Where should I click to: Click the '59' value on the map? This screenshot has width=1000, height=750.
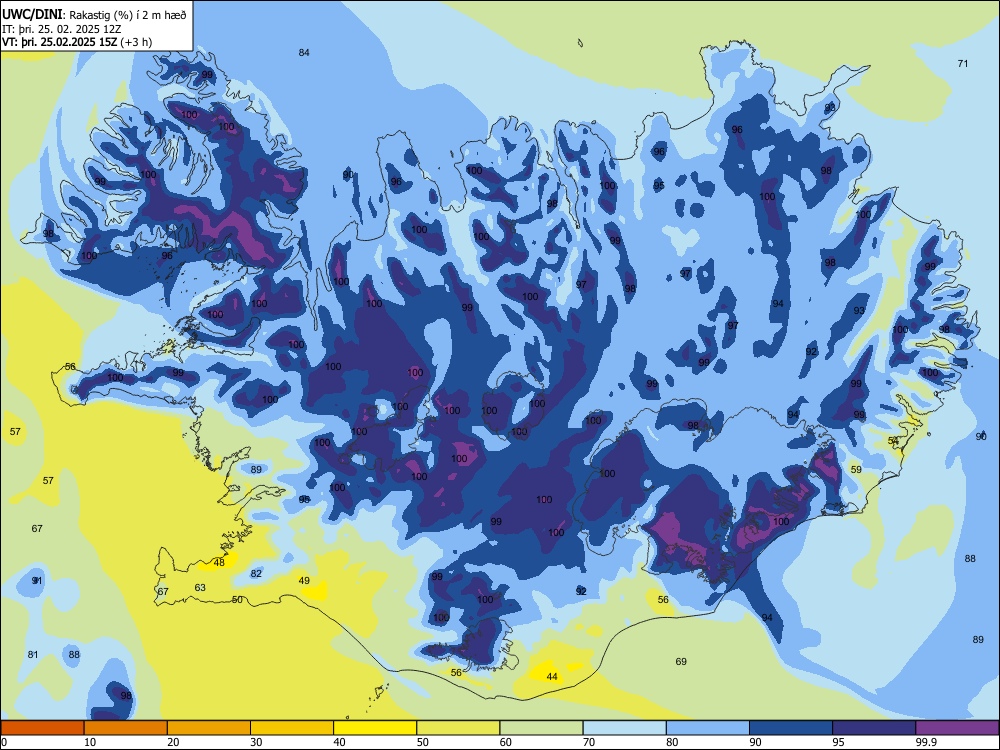(857, 469)
